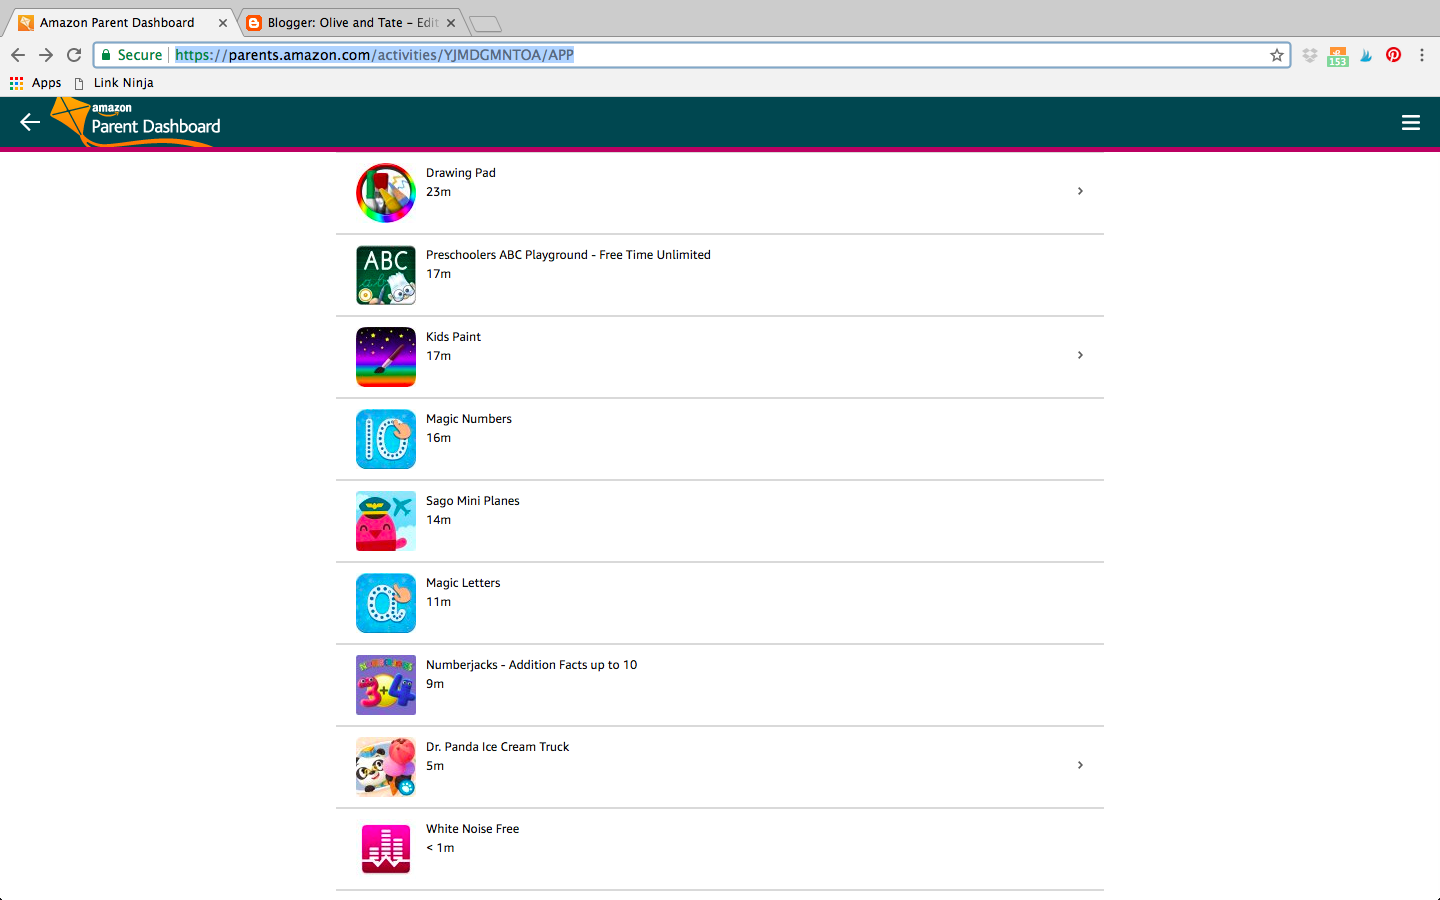This screenshot has width=1440, height=900.
Task: Expand Dr. Panda Ice Cream Truck chevron
Action: coord(1080,765)
